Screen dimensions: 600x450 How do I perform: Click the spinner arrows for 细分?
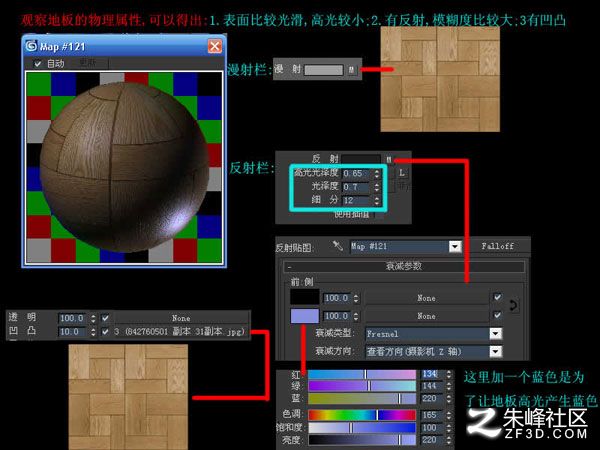[377, 201]
